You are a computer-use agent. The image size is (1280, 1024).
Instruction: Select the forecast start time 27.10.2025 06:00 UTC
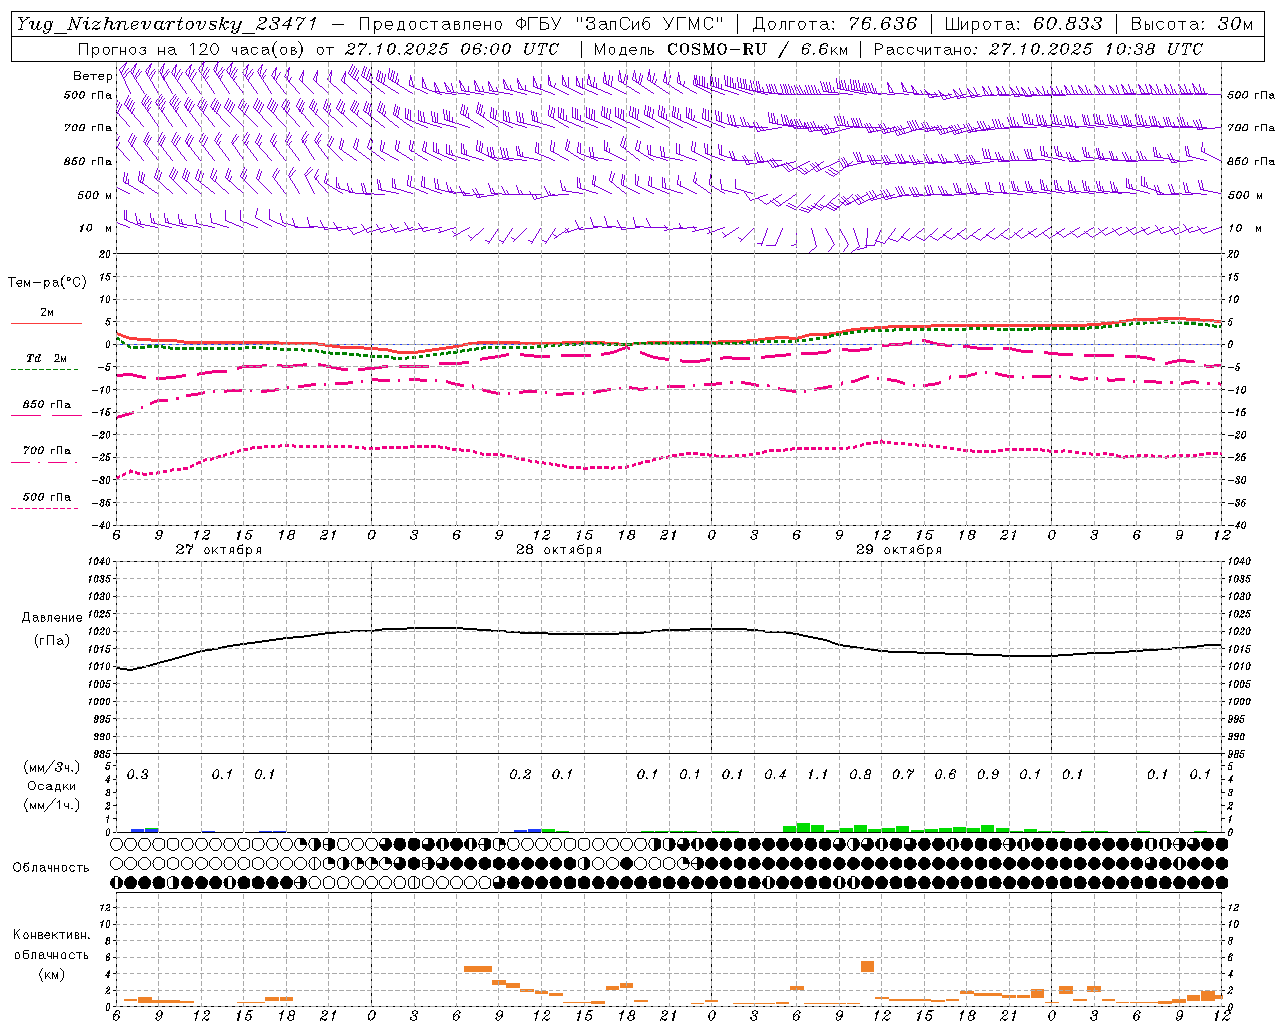(x=452, y=49)
